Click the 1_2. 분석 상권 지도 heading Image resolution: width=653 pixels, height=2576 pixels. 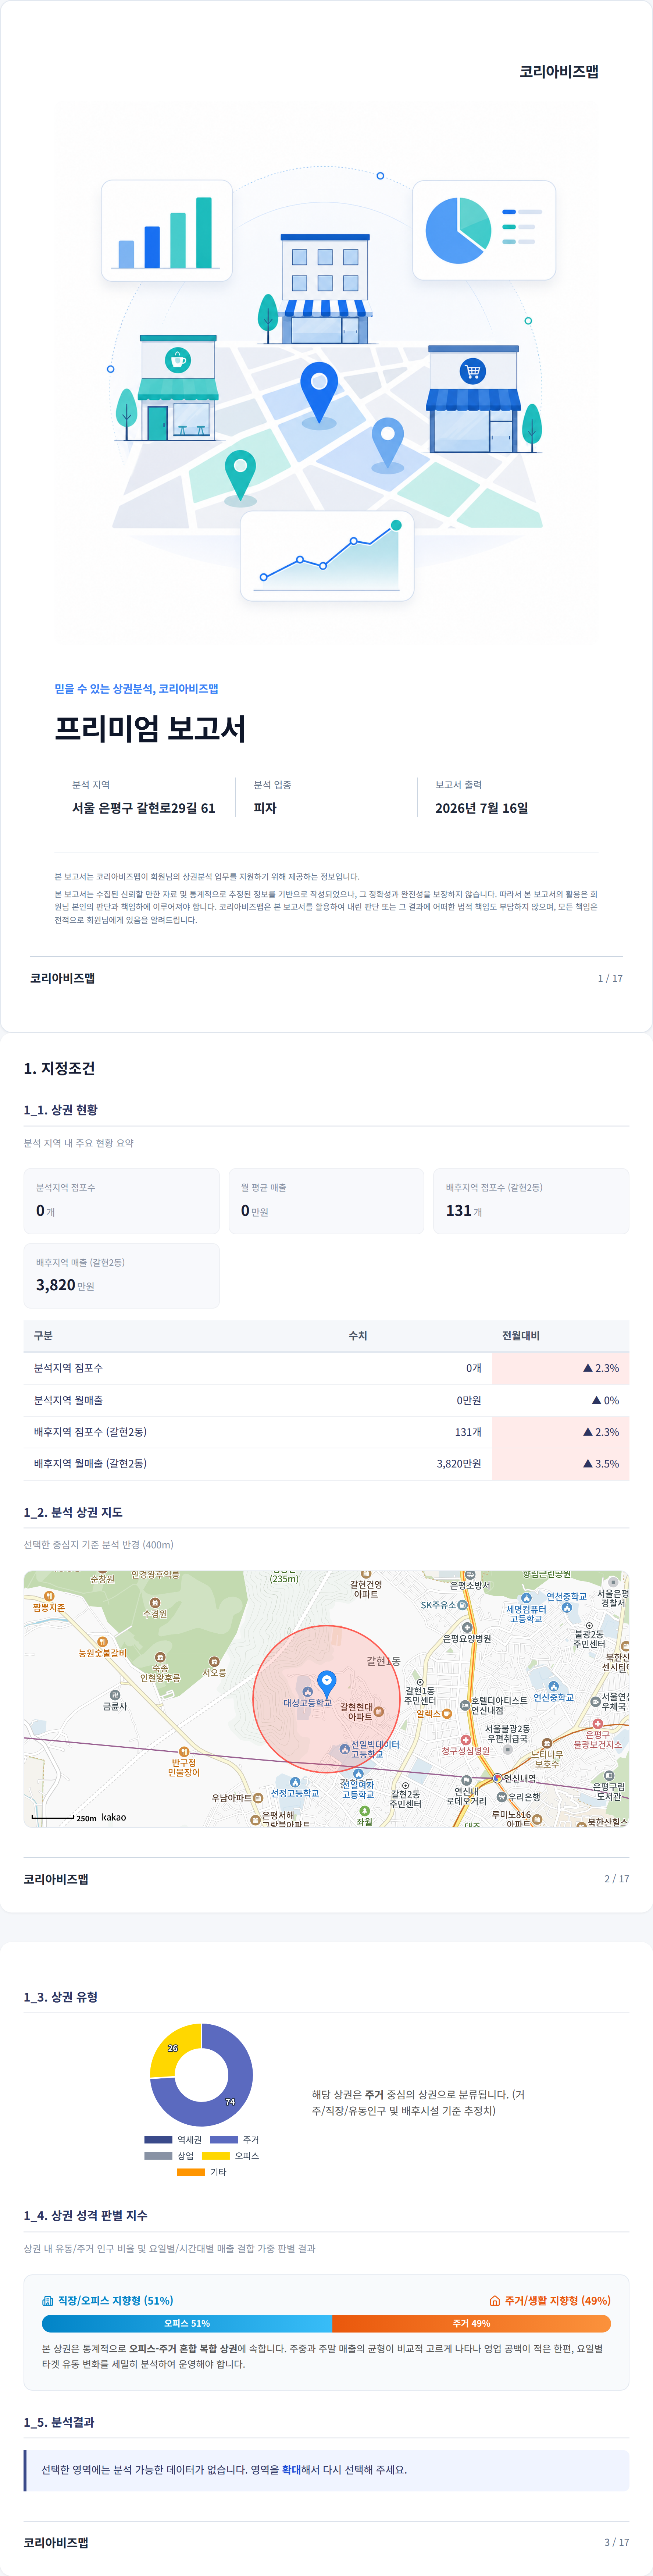[x=73, y=1512]
